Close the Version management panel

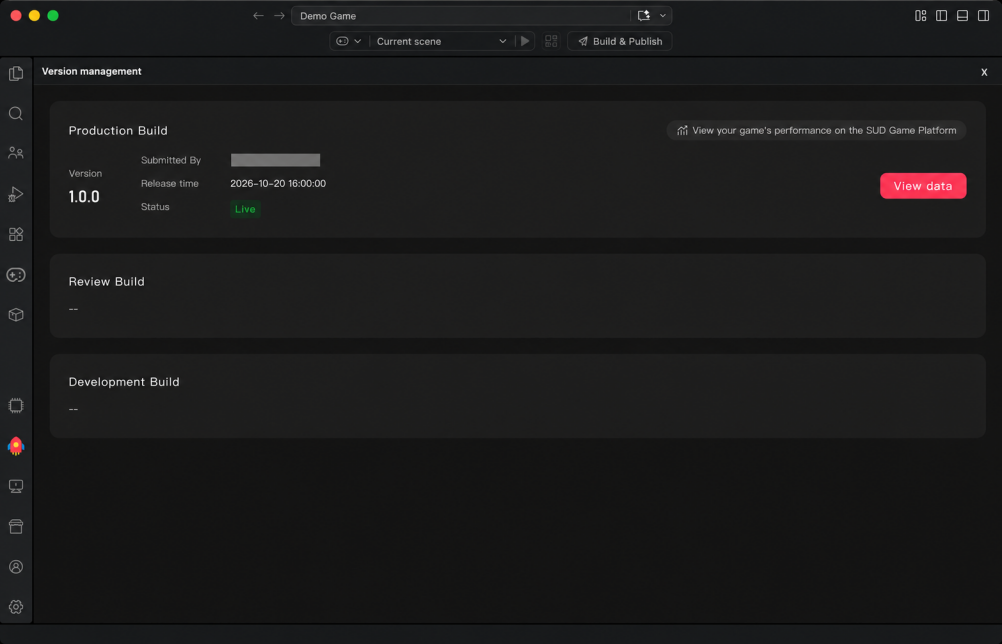[984, 72]
